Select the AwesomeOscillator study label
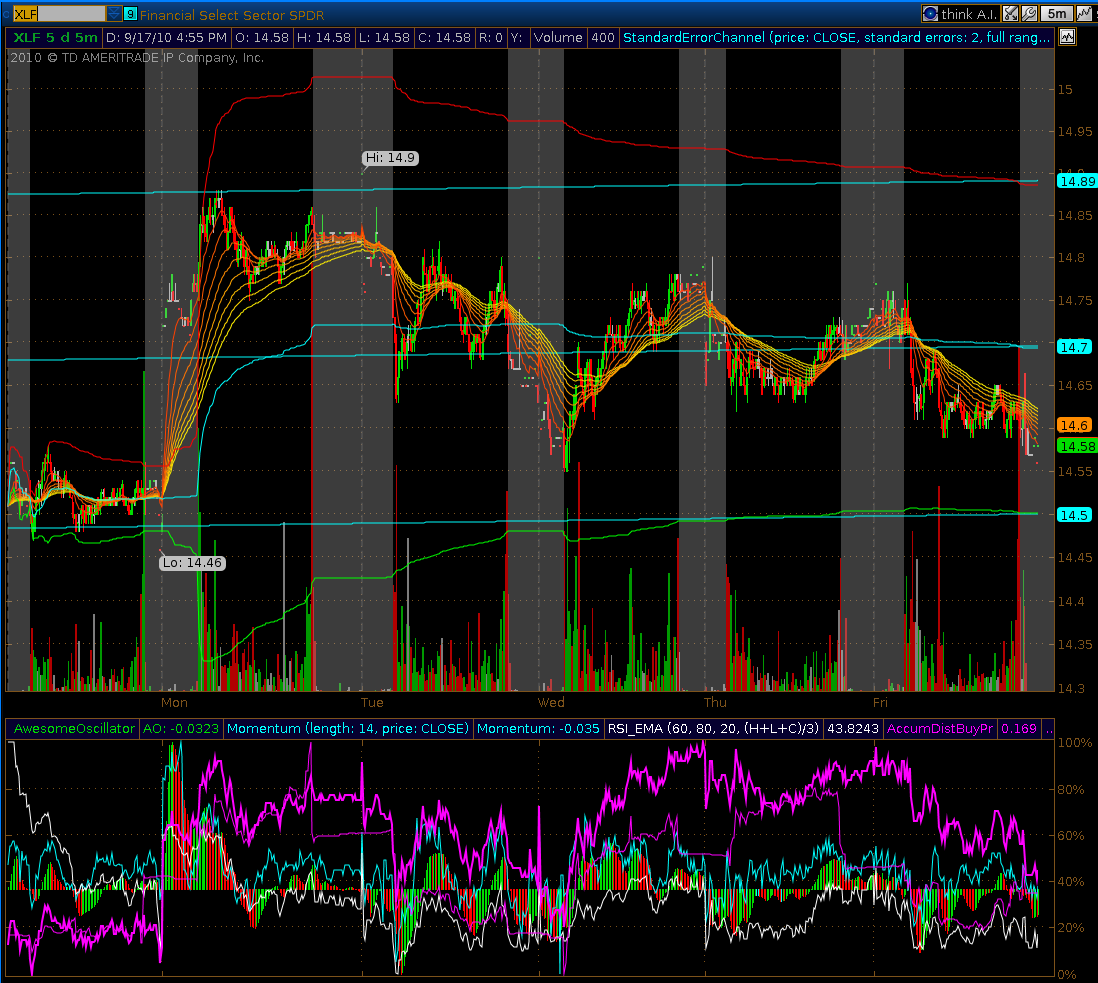This screenshot has width=1098, height=983. click(74, 728)
